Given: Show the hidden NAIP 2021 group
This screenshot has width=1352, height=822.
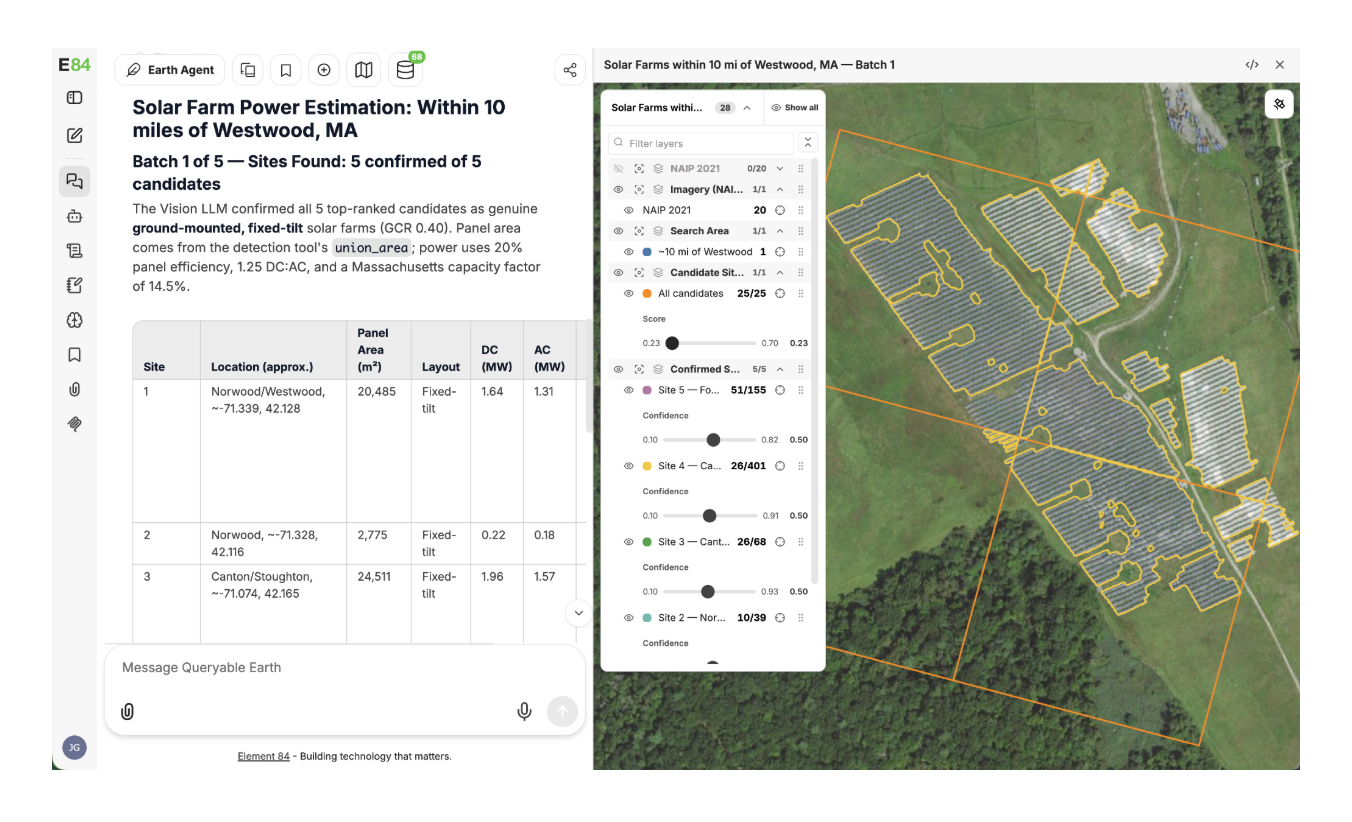Looking at the screenshot, I should [618, 169].
